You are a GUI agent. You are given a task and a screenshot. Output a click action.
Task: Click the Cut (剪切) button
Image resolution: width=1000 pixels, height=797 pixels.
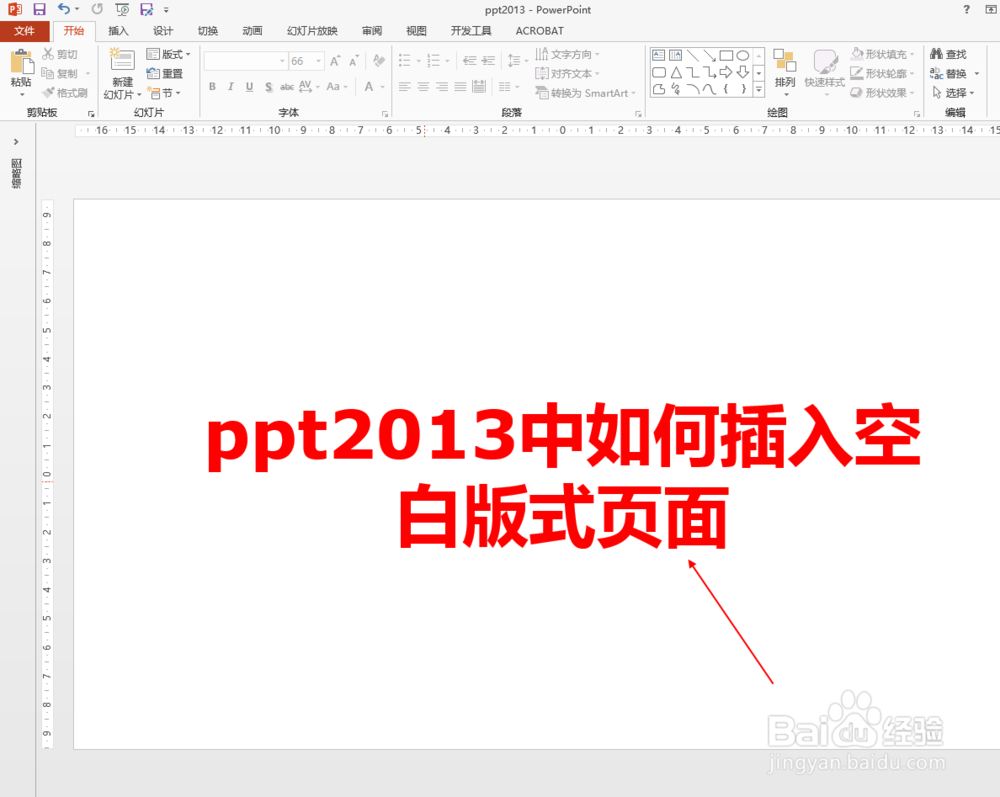pyautogui.click(x=60, y=54)
